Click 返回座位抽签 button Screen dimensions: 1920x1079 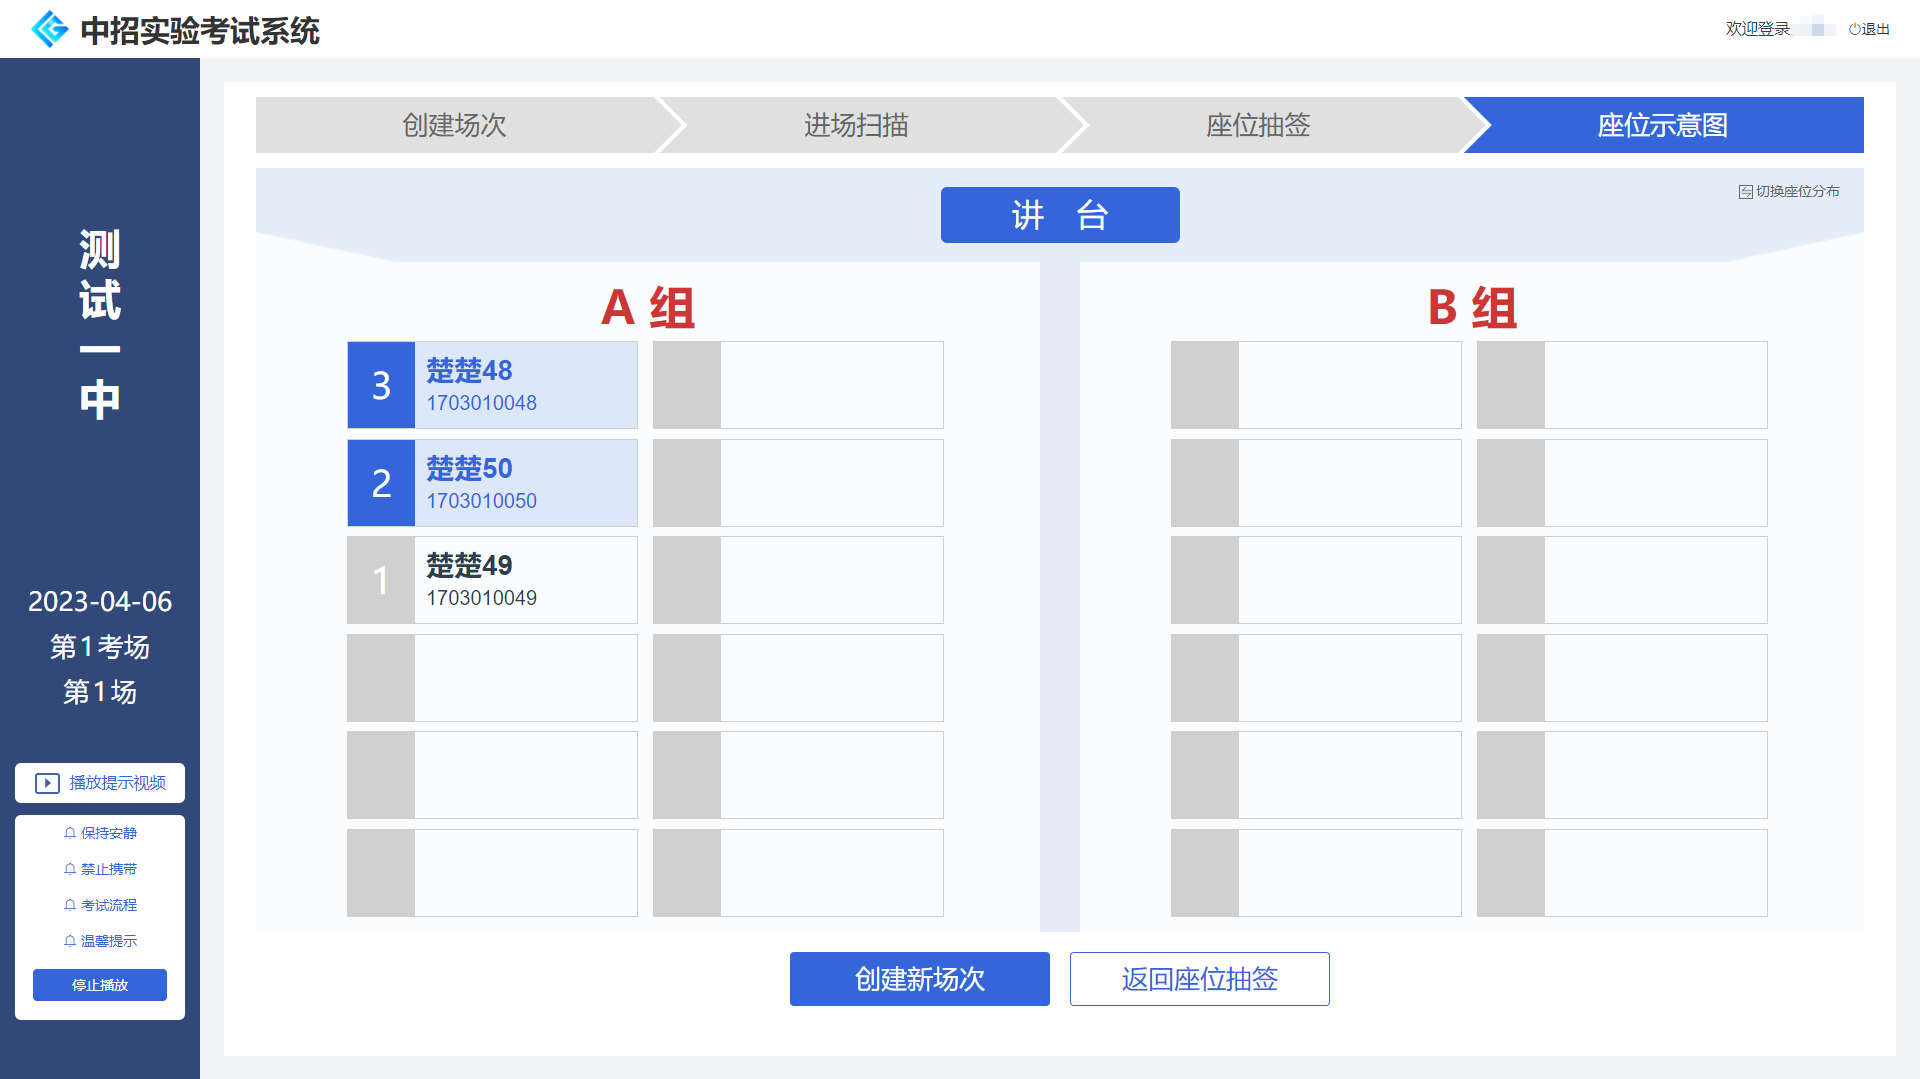tap(1200, 979)
